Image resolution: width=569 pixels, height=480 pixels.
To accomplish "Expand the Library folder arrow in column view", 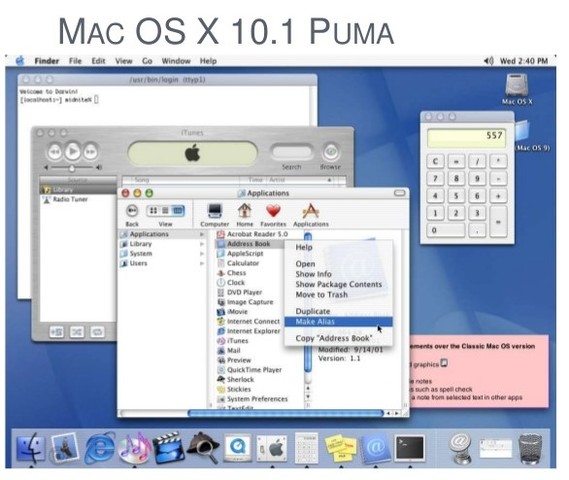I will (202, 244).
